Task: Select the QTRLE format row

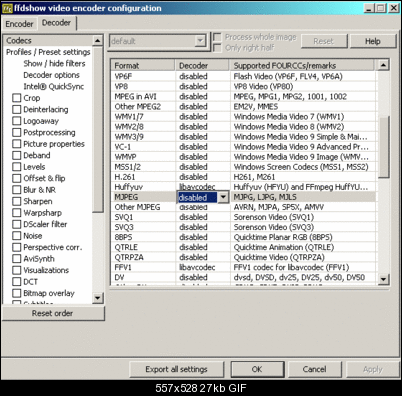Action: pyautogui.click(x=243, y=247)
